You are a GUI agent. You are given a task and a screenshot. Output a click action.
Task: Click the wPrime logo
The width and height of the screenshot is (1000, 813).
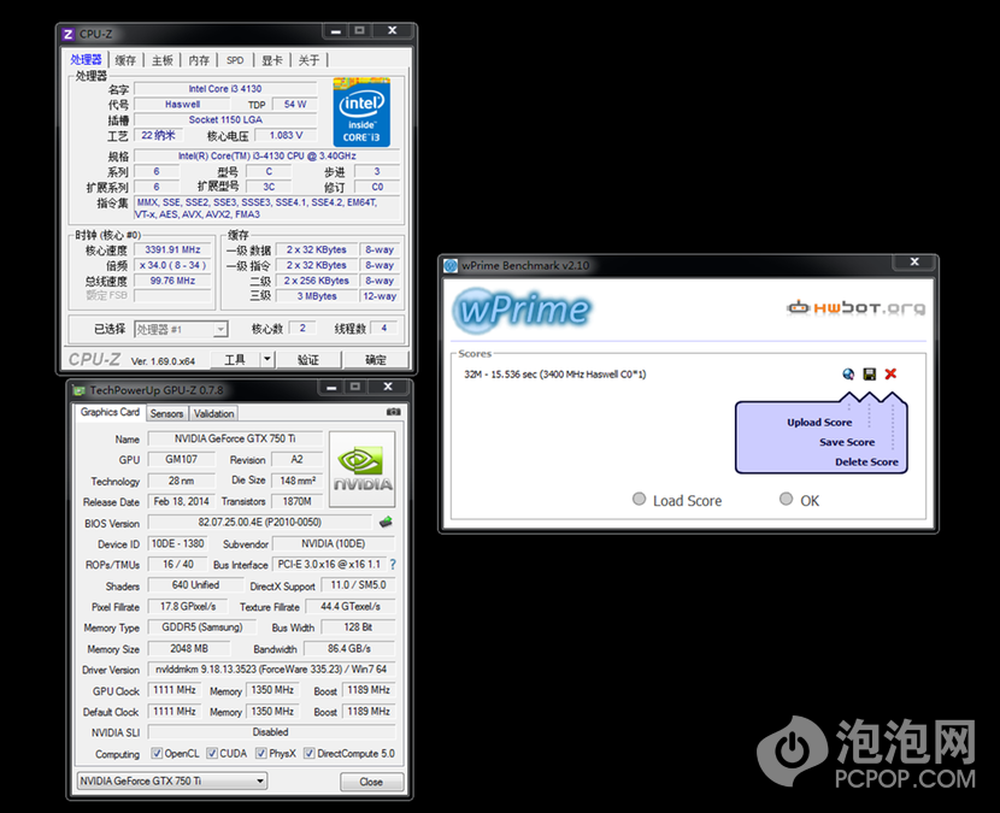click(x=522, y=311)
